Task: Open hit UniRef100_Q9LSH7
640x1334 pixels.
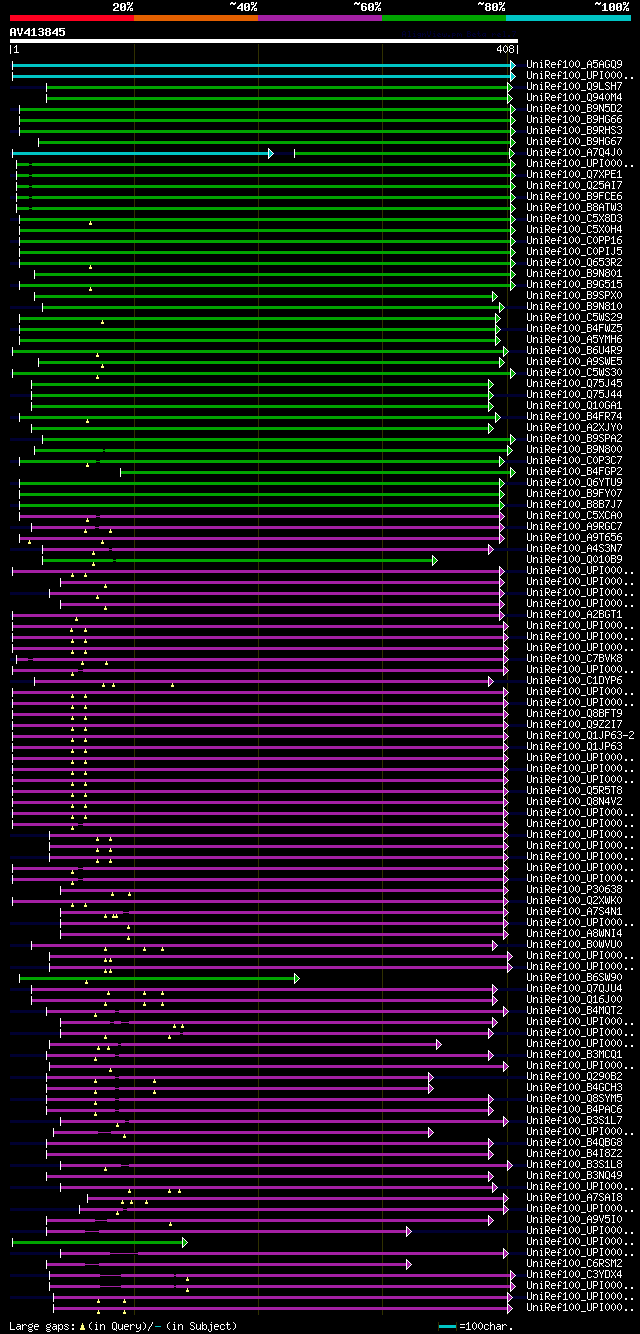Action: click(x=574, y=86)
